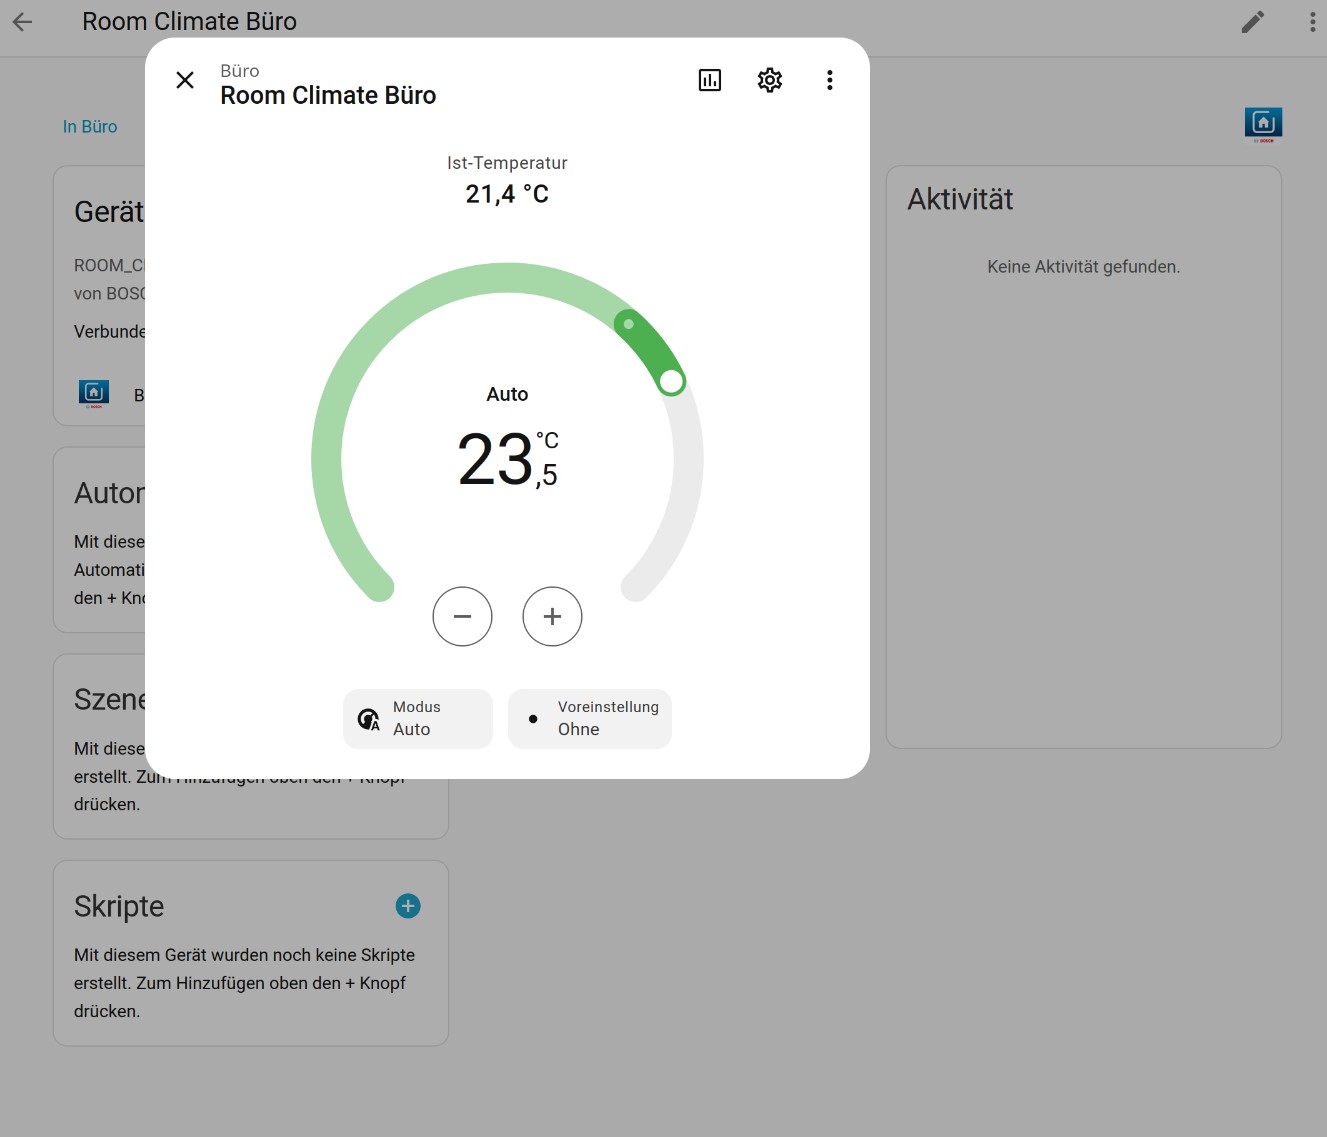This screenshot has height=1137, width=1327.
Task: Click the Room Climate Büro page title
Action: 189,22
